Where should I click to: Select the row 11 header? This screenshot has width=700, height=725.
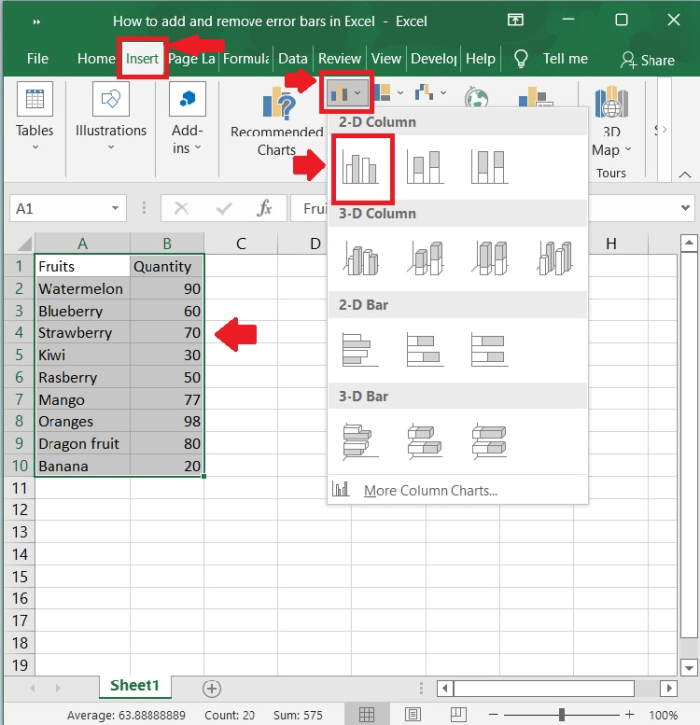click(19, 488)
